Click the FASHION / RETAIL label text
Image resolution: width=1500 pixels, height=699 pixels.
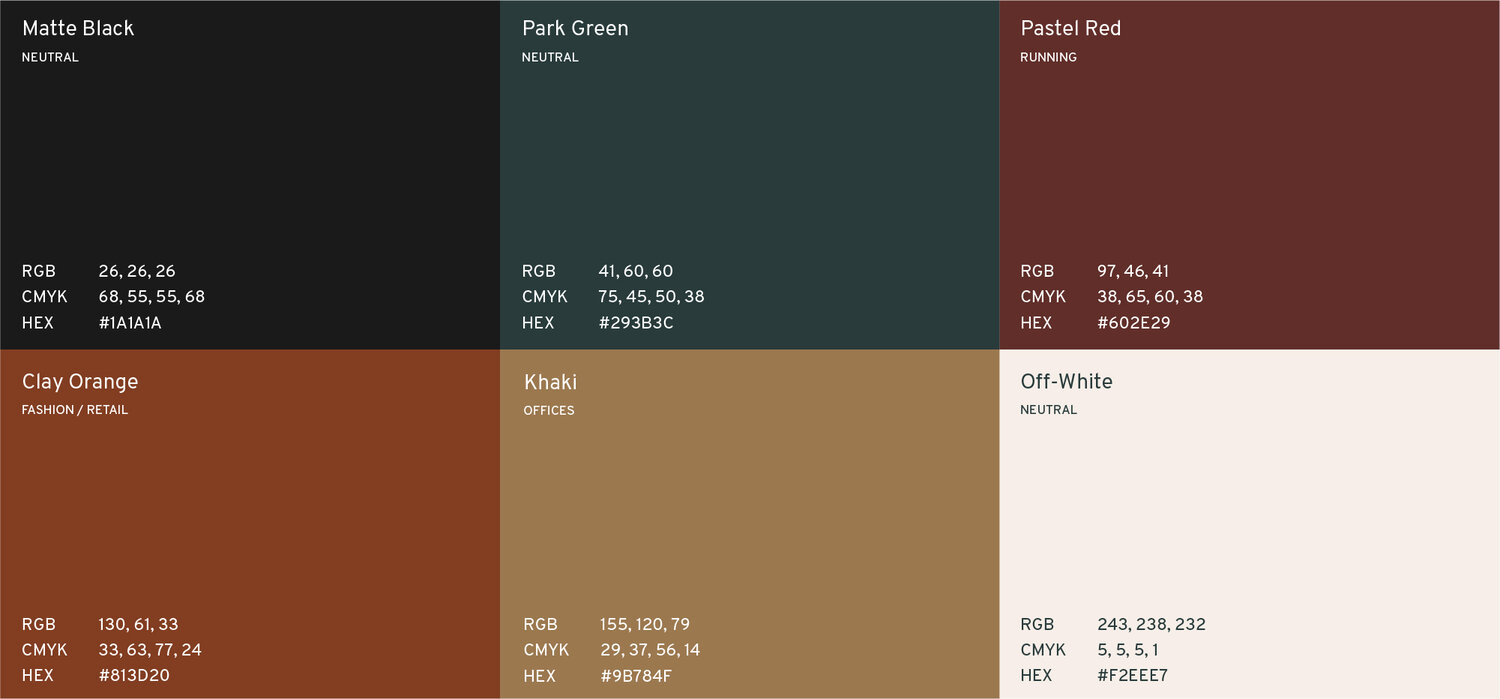pos(73,409)
